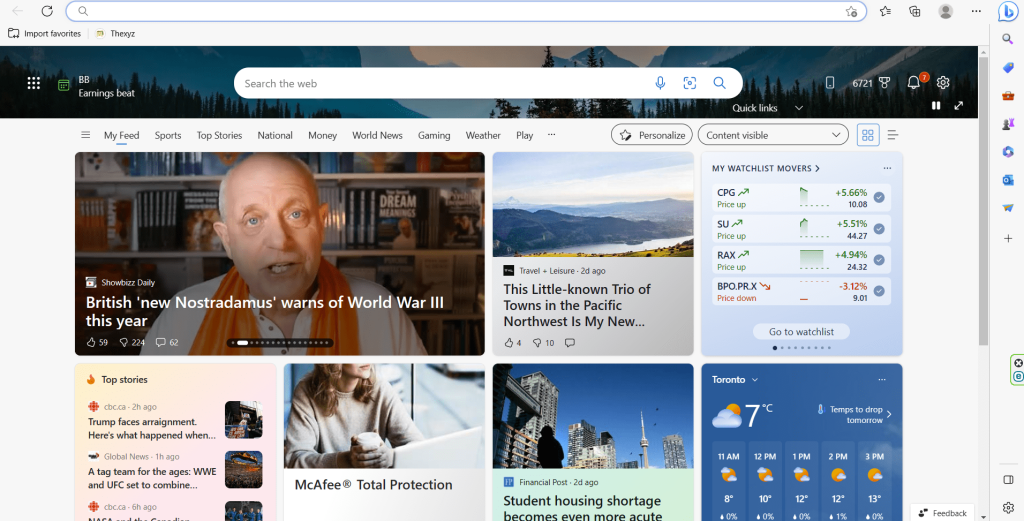The height and width of the screenshot is (521, 1024).
Task: Open the weather card more options
Action: pos(882,379)
